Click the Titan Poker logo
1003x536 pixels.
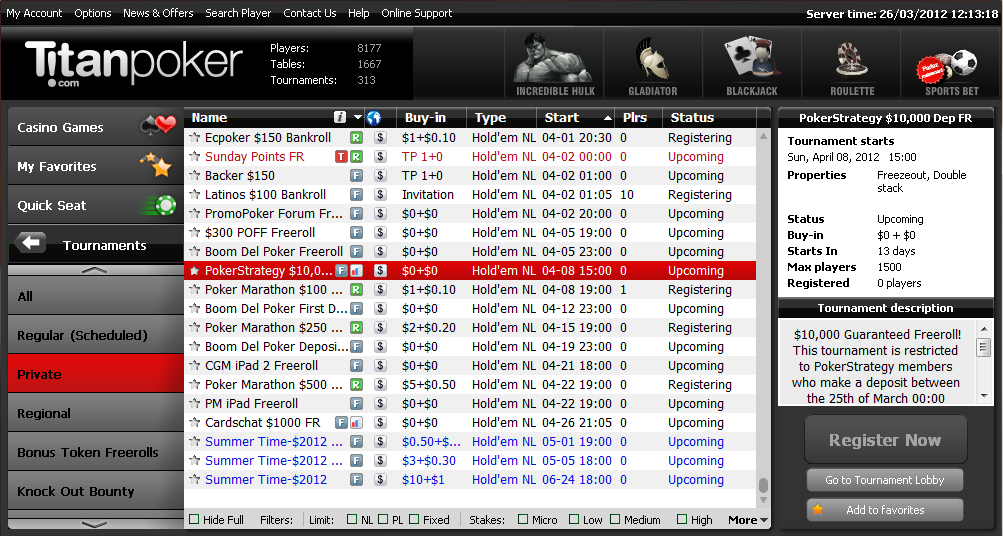click(133, 63)
